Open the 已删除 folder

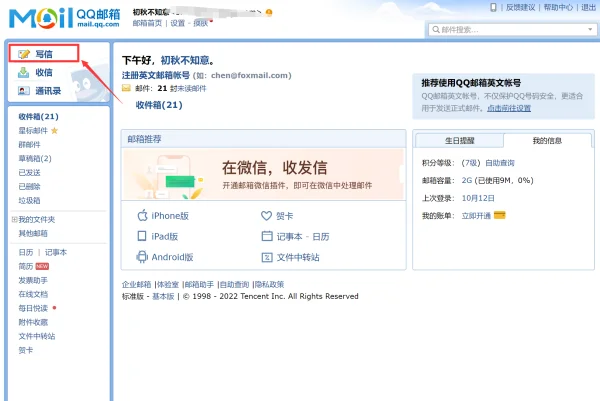click(x=29, y=186)
